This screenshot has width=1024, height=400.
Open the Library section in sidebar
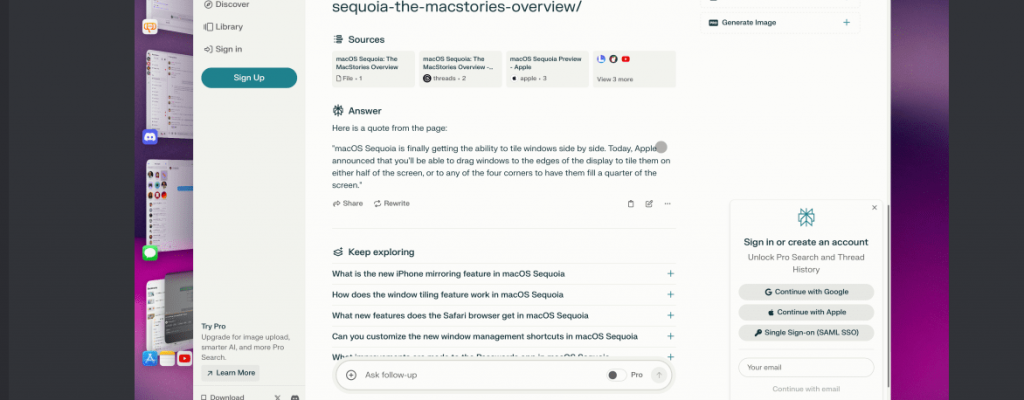point(228,27)
